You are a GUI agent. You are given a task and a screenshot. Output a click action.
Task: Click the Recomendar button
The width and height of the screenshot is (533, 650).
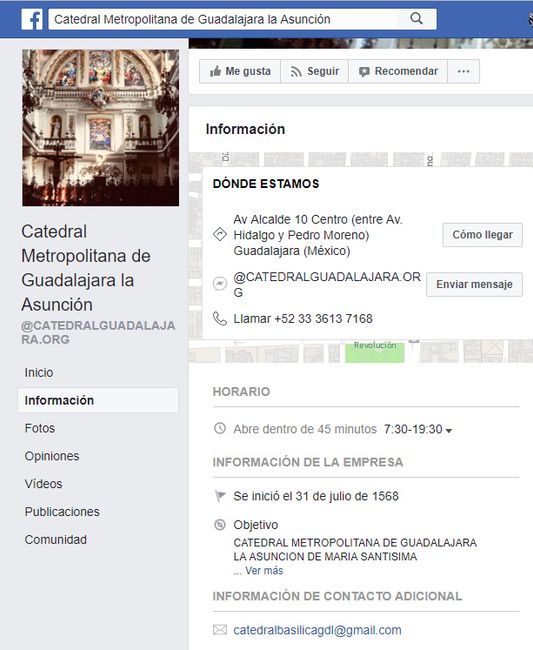point(398,71)
